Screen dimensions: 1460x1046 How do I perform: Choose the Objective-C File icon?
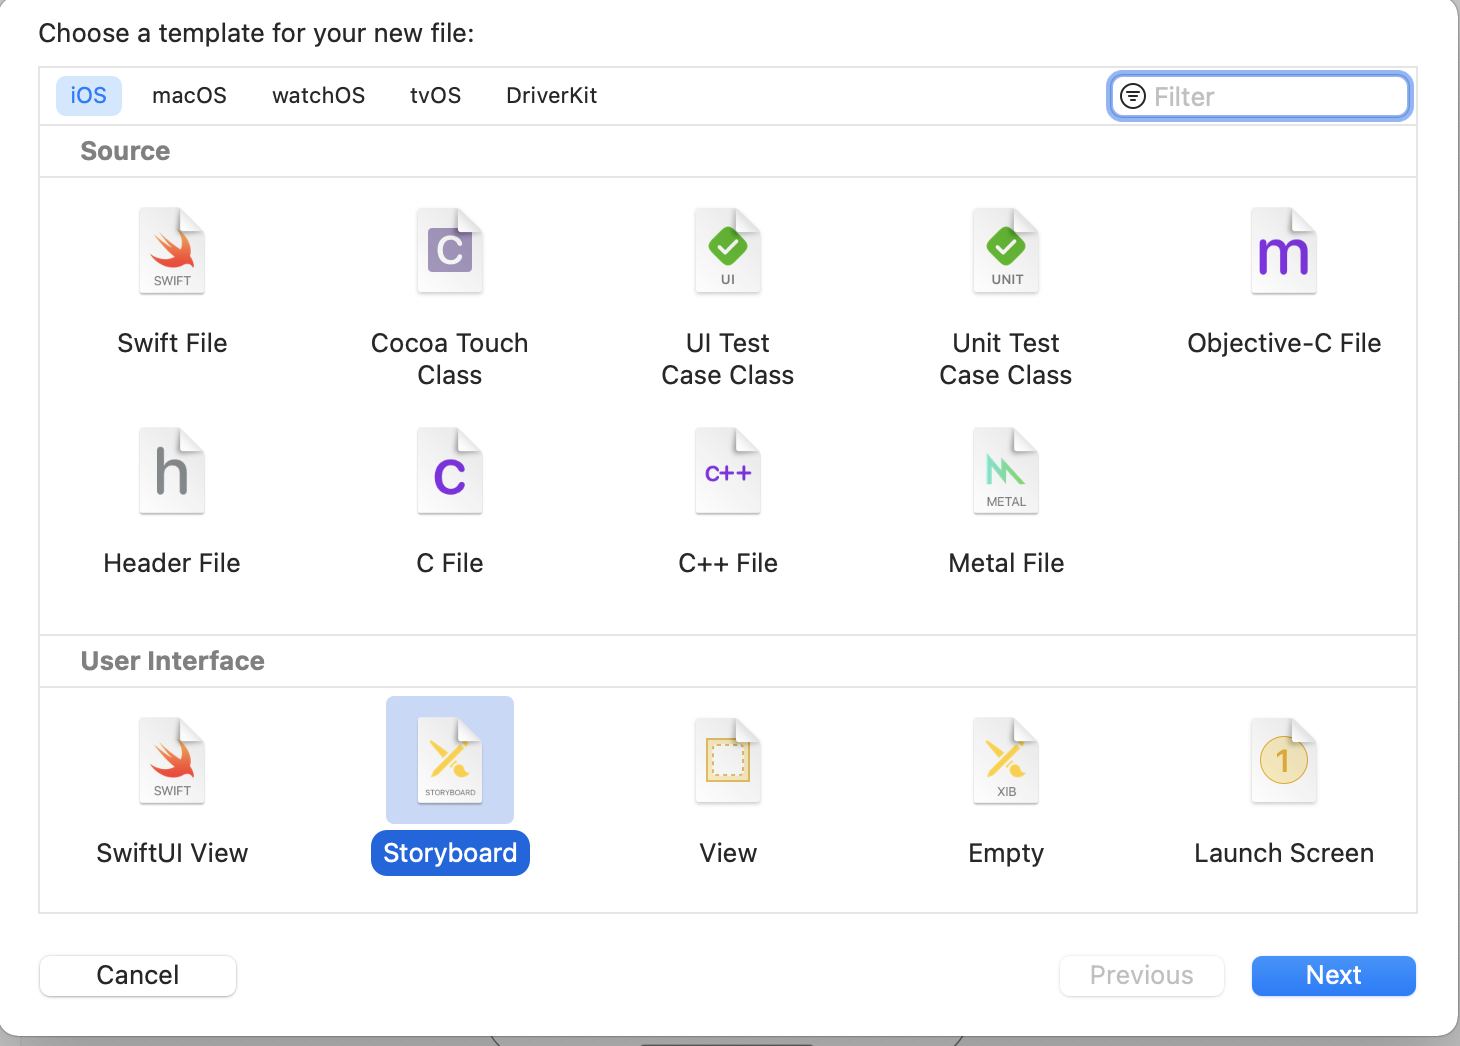[x=1284, y=251]
